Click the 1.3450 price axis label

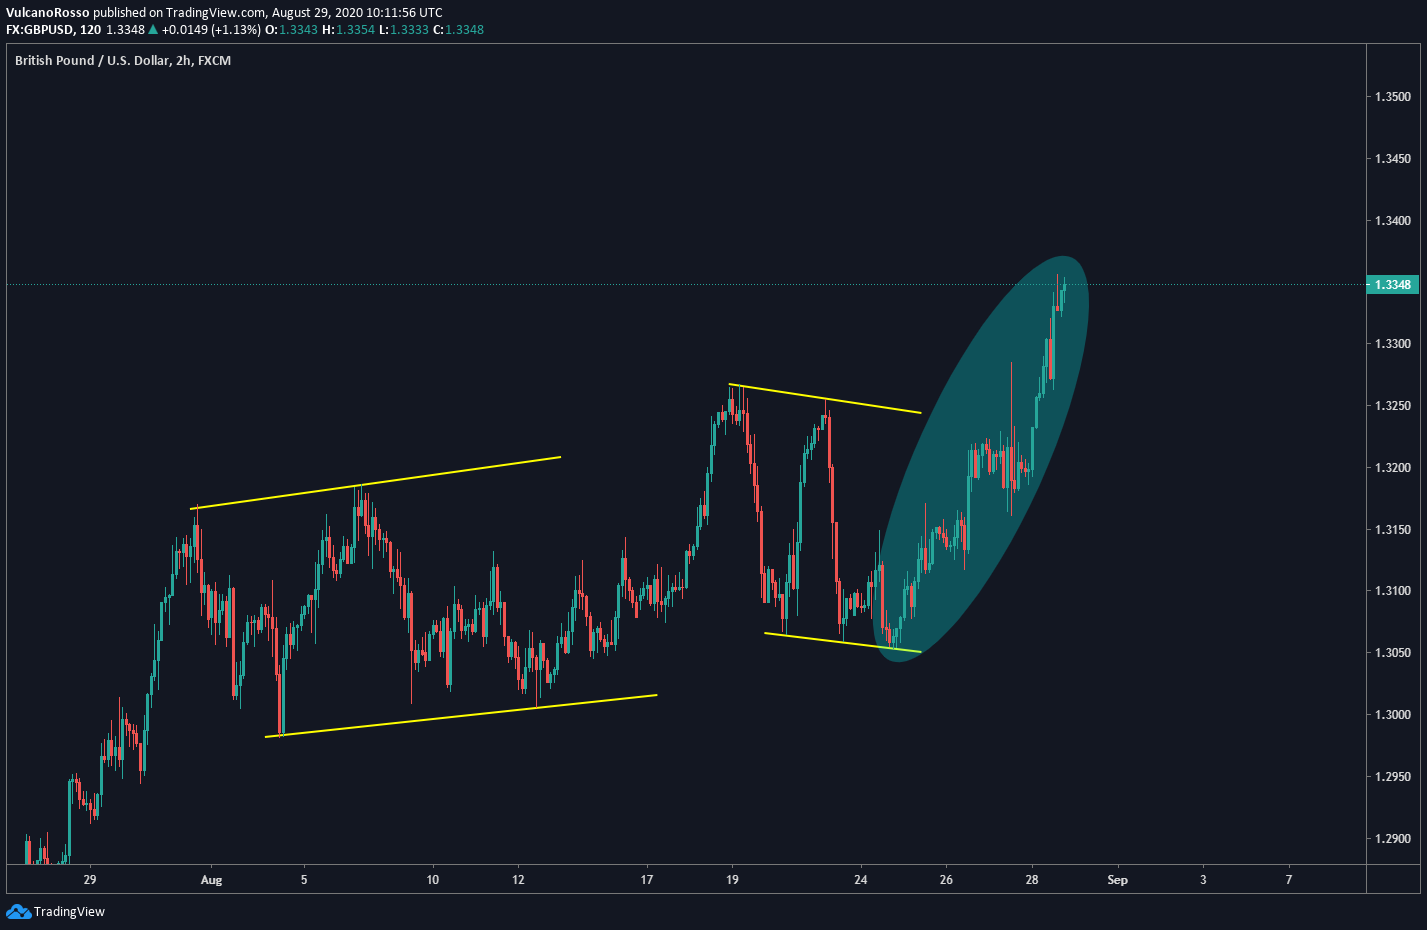tap(1393, 159)
